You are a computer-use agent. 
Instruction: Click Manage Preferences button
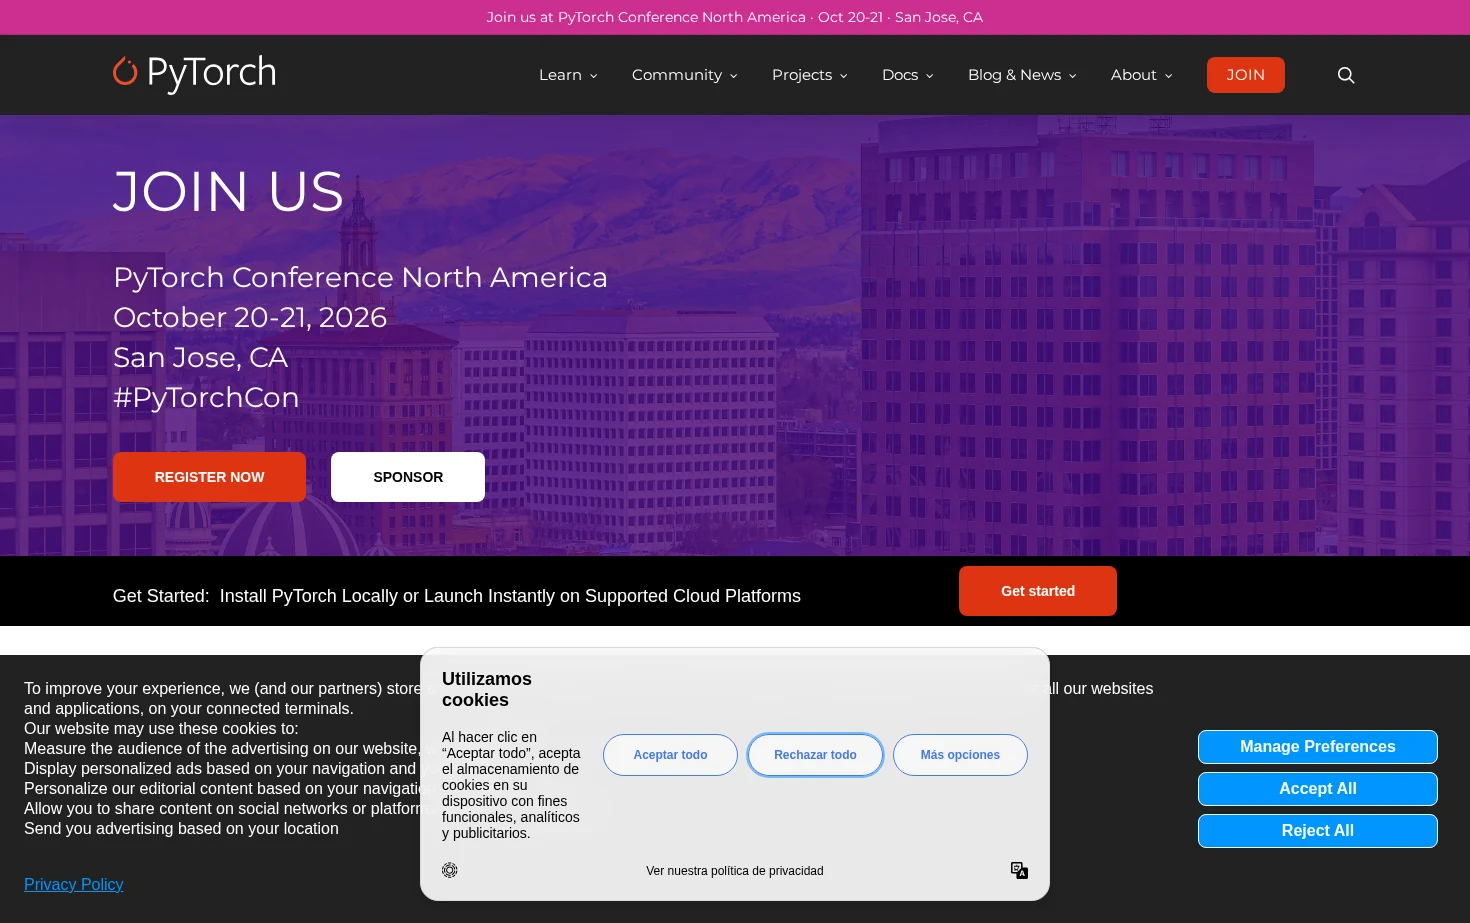point(1318,747)
